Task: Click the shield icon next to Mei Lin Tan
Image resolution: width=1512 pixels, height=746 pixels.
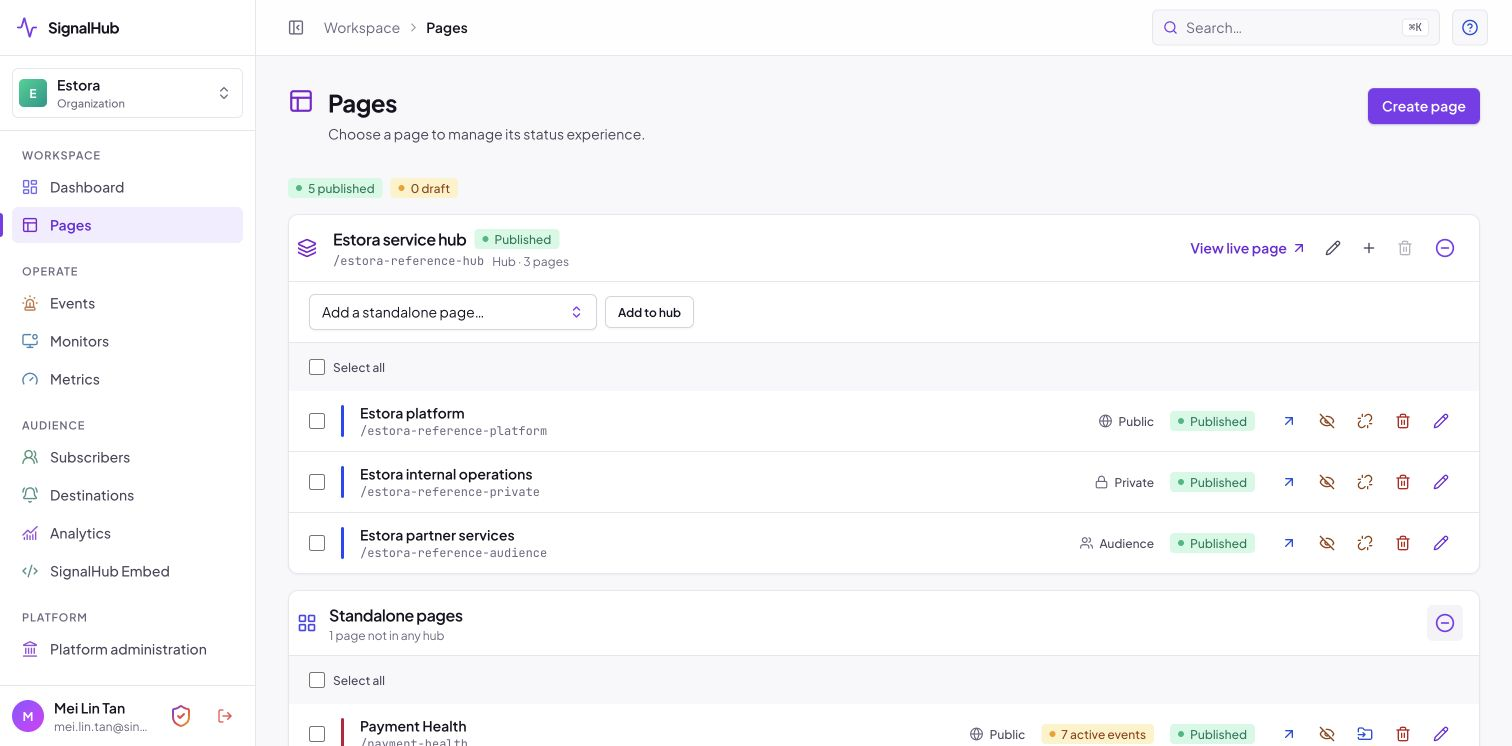Action: point(181,716)
